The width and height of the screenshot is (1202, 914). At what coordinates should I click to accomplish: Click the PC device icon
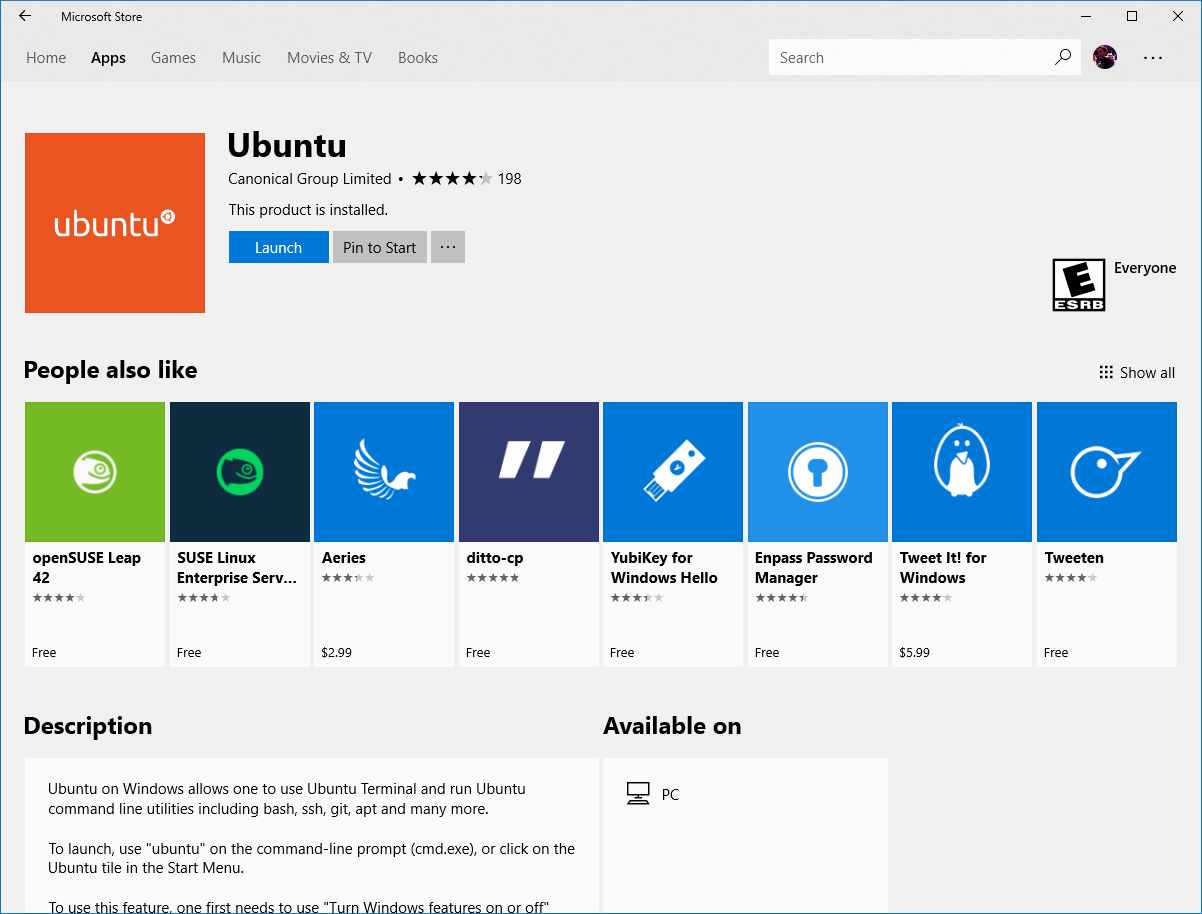click(638, 794)
